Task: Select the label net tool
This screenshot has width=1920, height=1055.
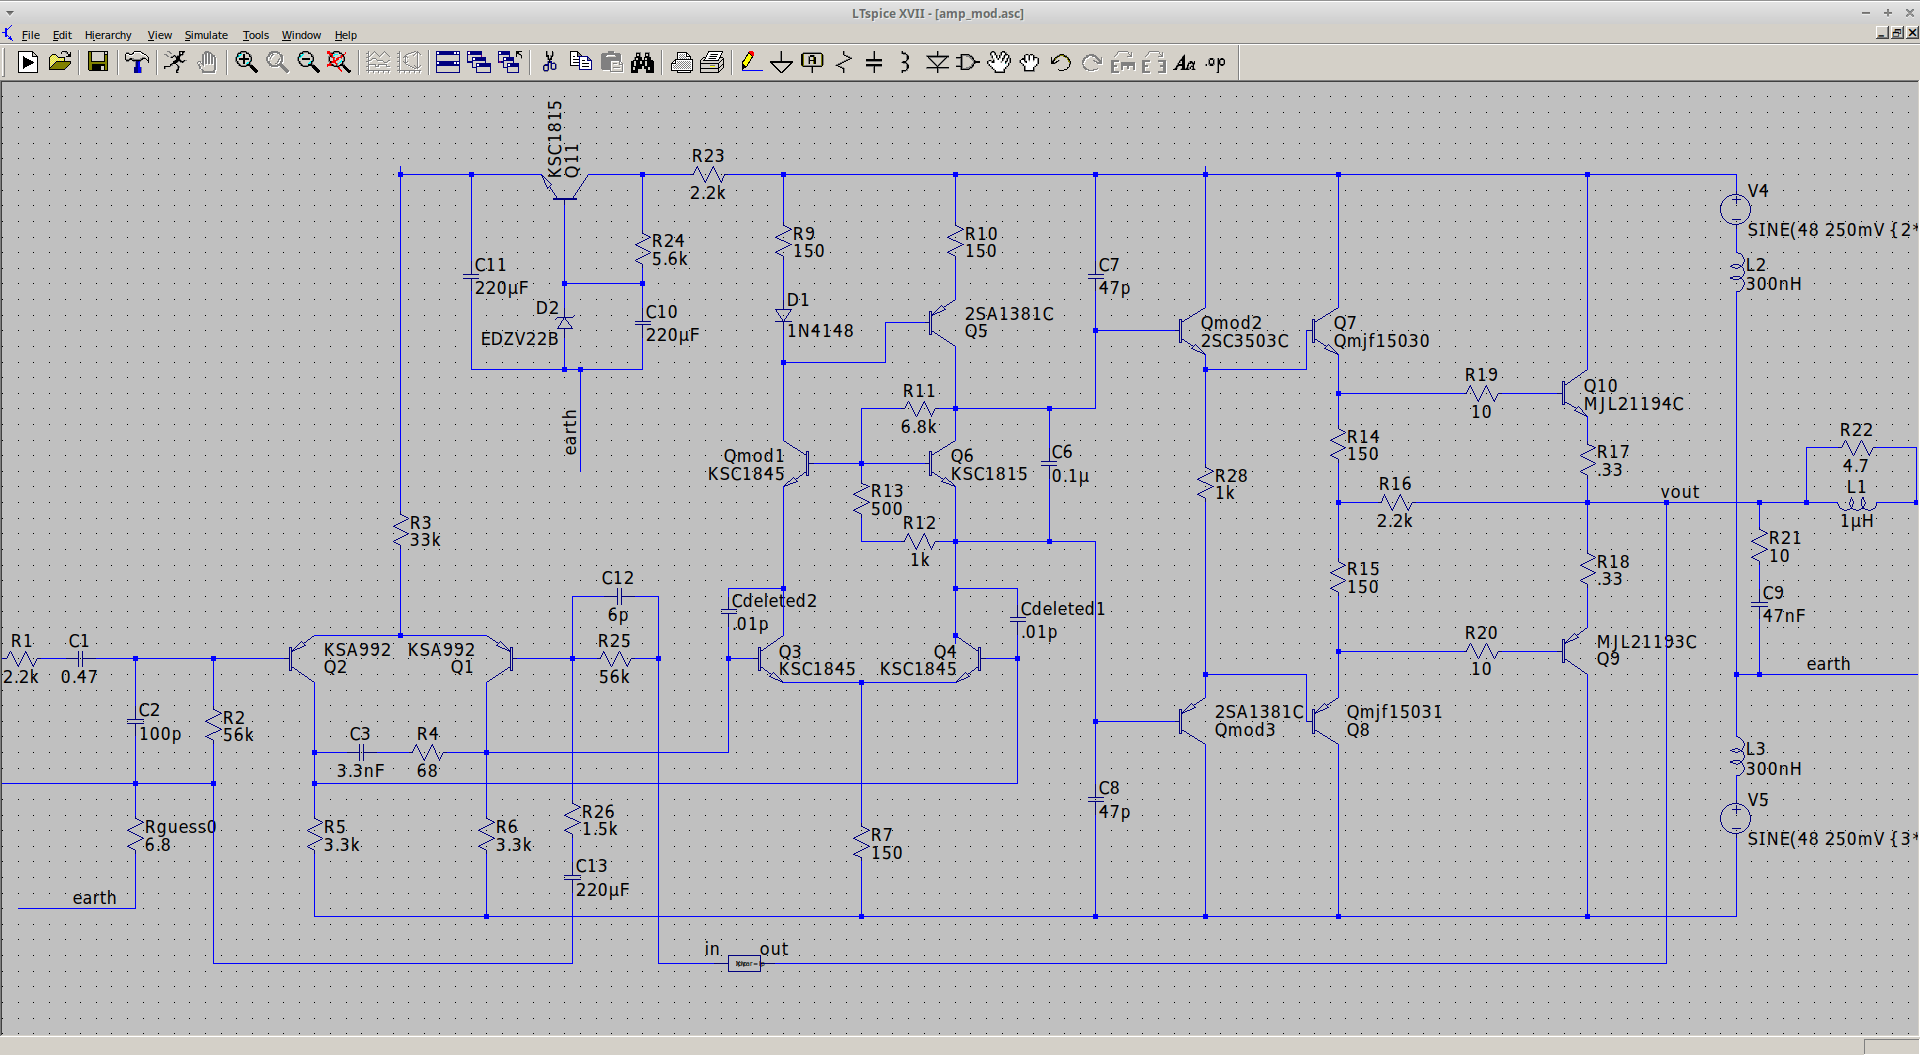Action: [x=812, y=63]
